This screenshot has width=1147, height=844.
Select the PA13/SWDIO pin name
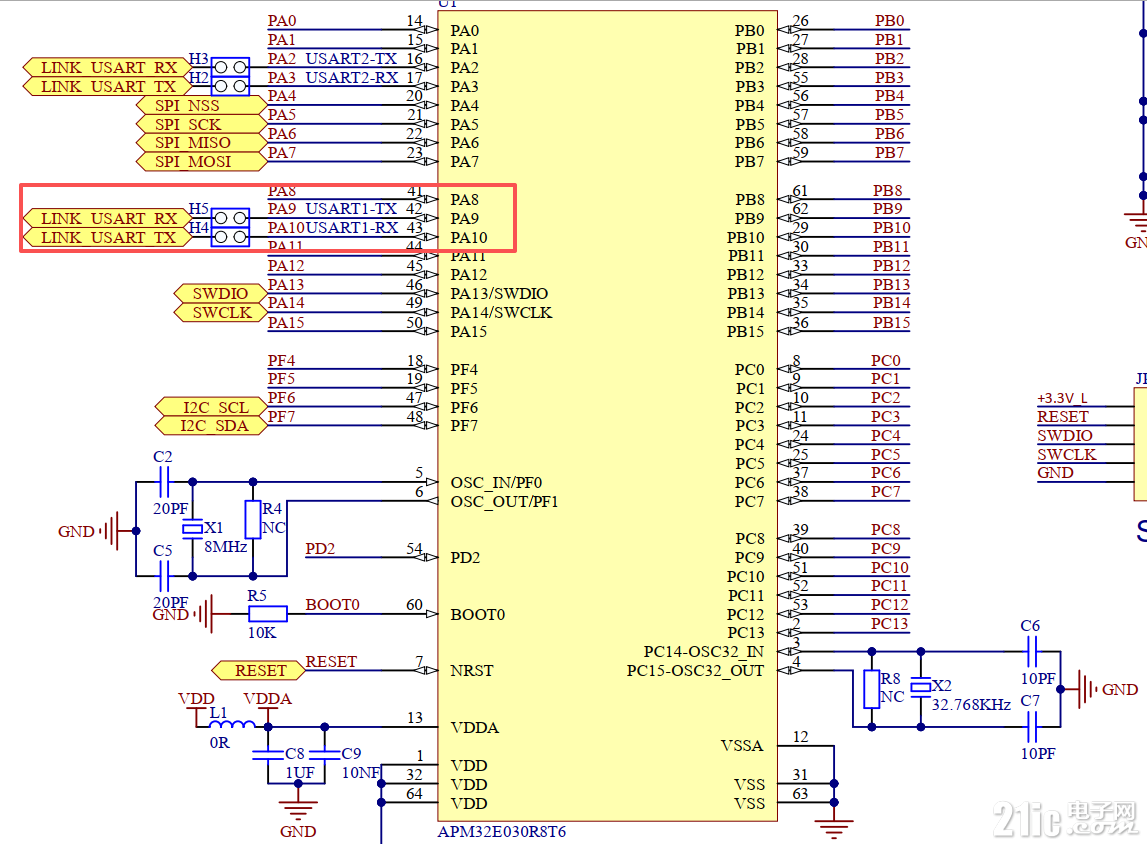(x=499, y=293)
